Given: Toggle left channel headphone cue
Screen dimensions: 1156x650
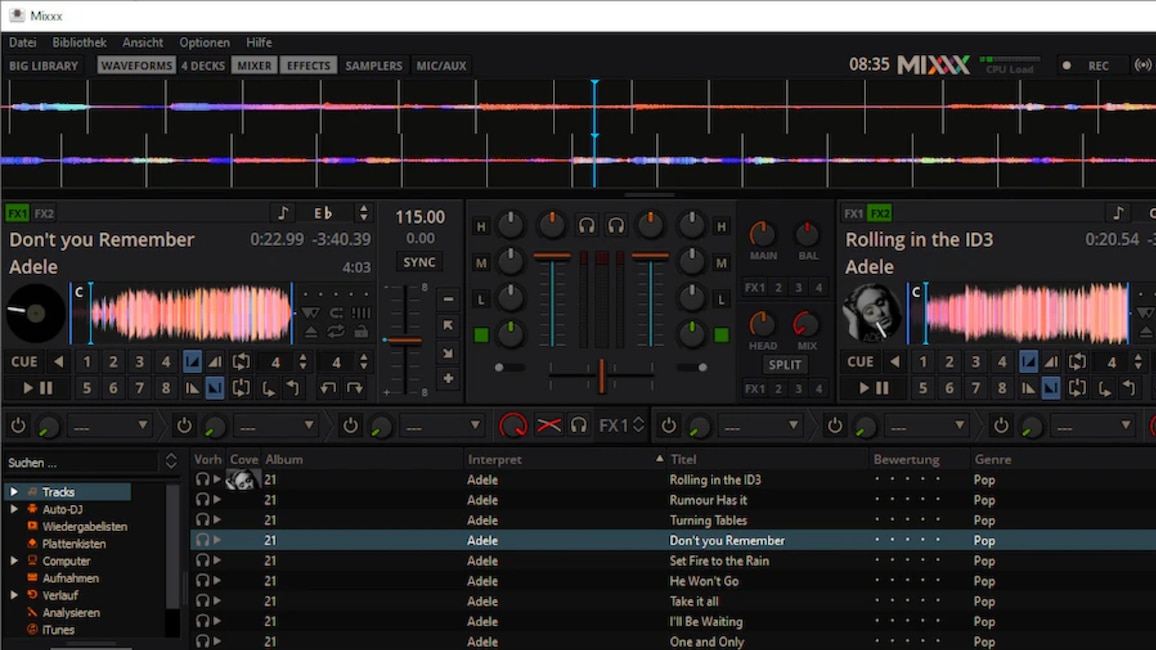Looking at the screenshot, I should pyautogui.click(x=587, y=226).
